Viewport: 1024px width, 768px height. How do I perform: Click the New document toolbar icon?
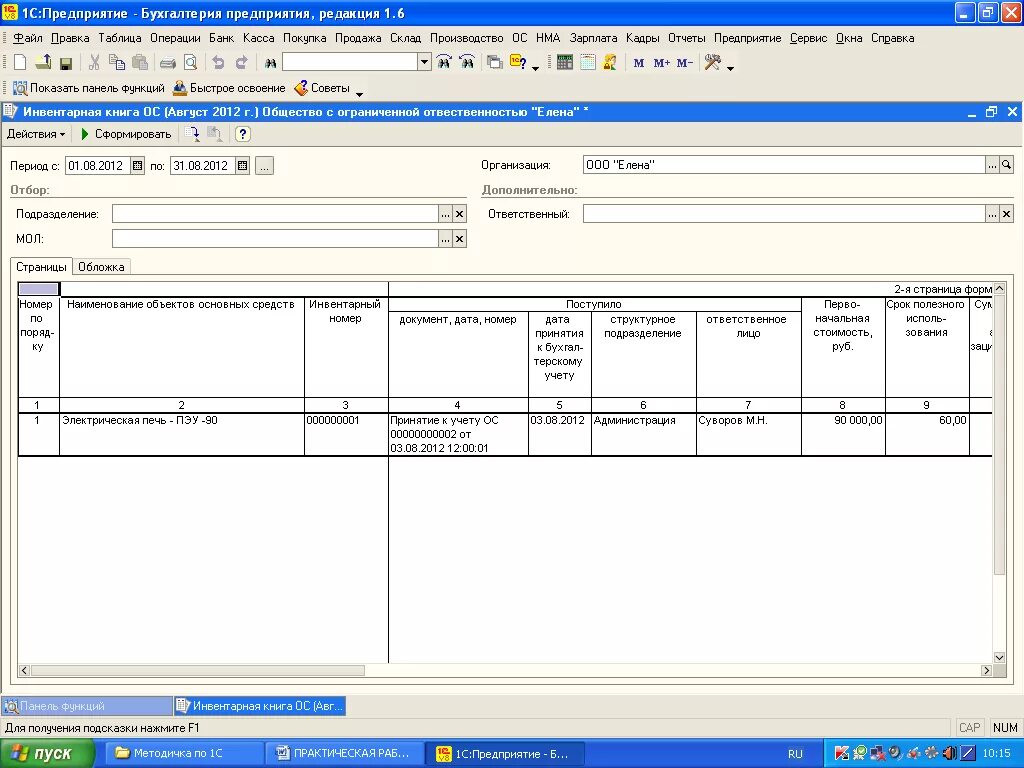tap(20, 63)
